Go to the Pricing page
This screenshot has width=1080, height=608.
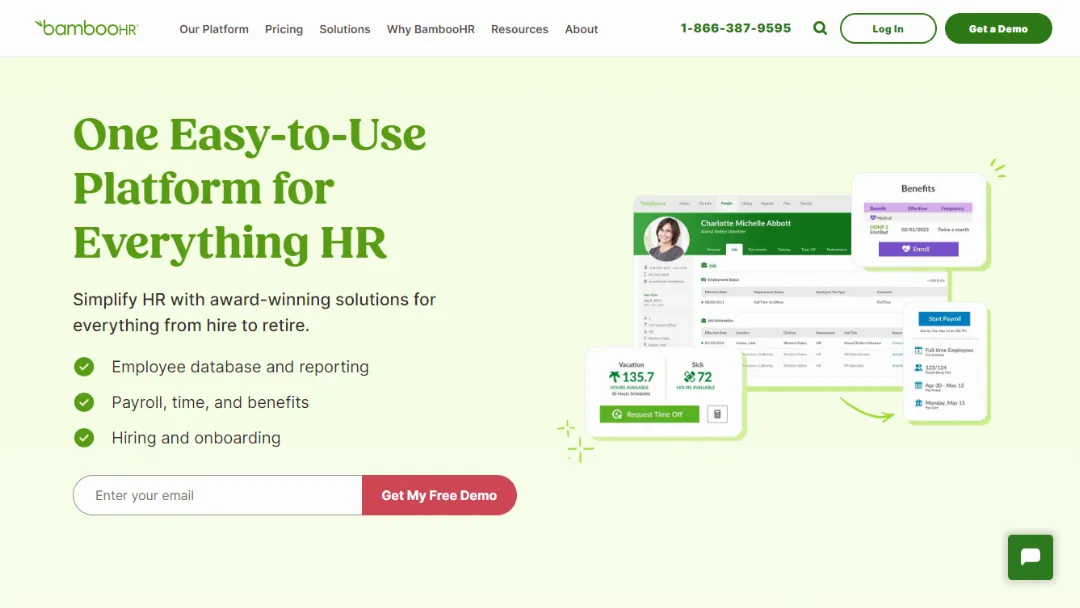pyautogui.click(x=284, y=29)
